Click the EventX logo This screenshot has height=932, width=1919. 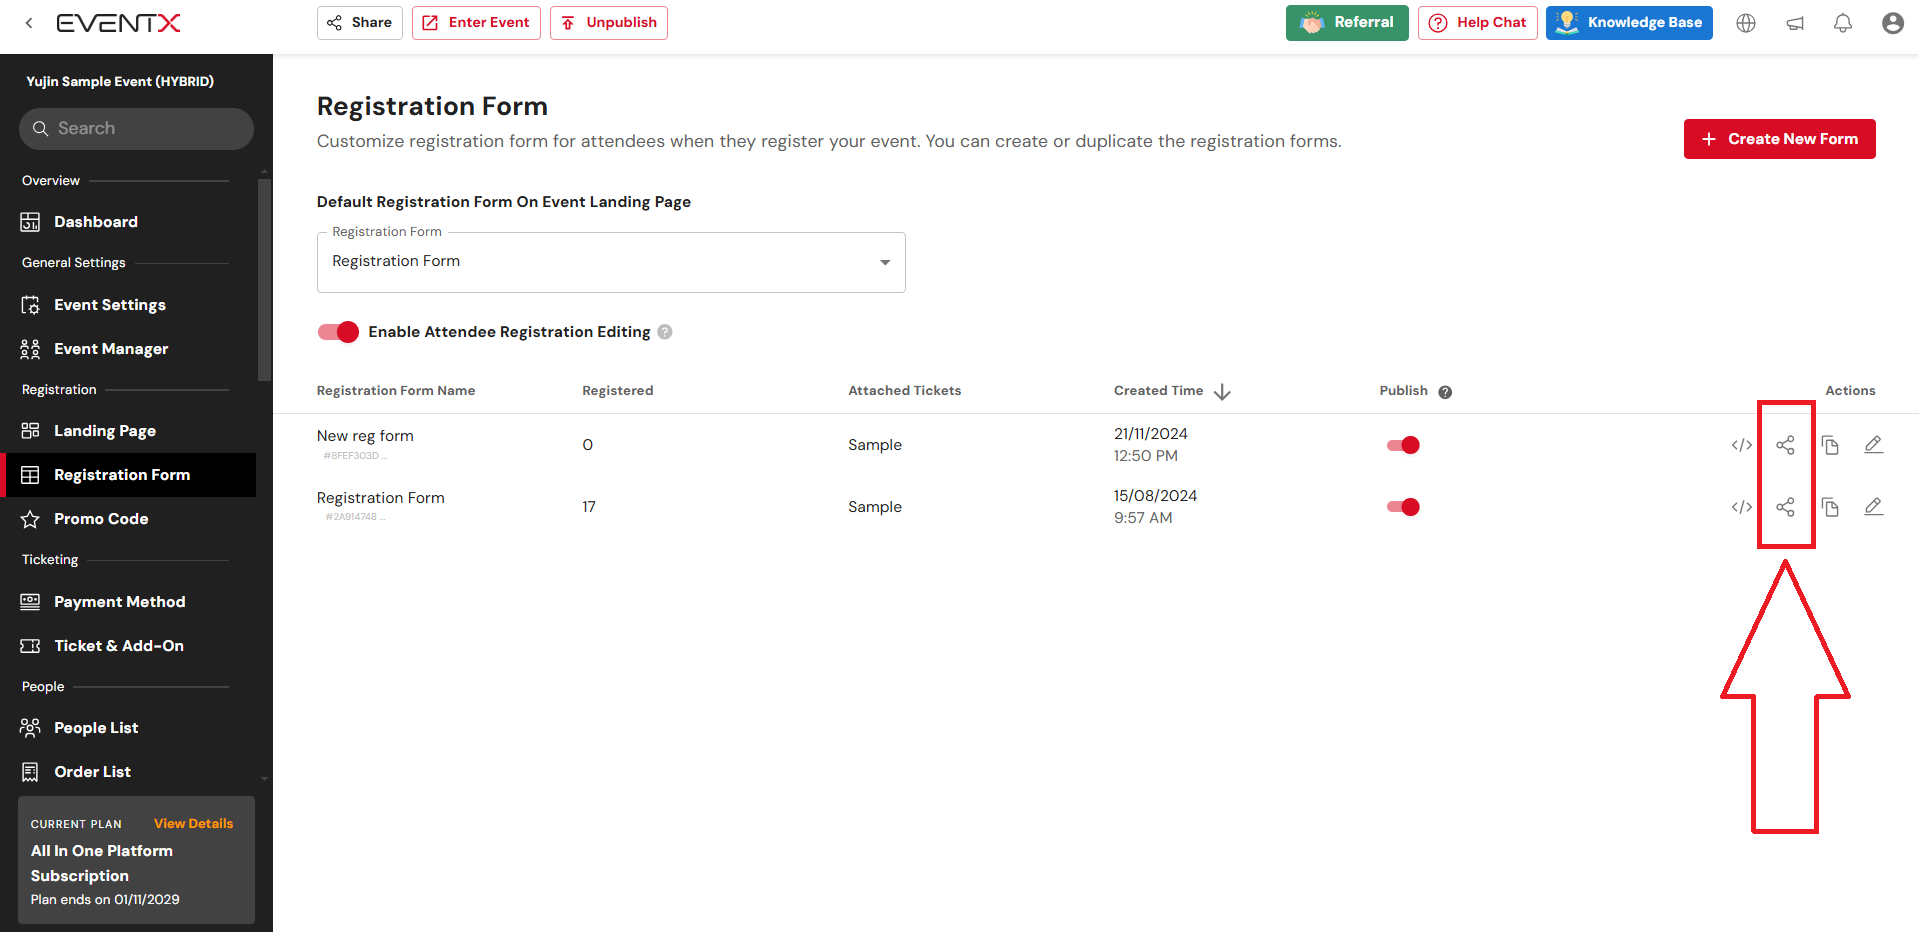(x=118, y=23)
